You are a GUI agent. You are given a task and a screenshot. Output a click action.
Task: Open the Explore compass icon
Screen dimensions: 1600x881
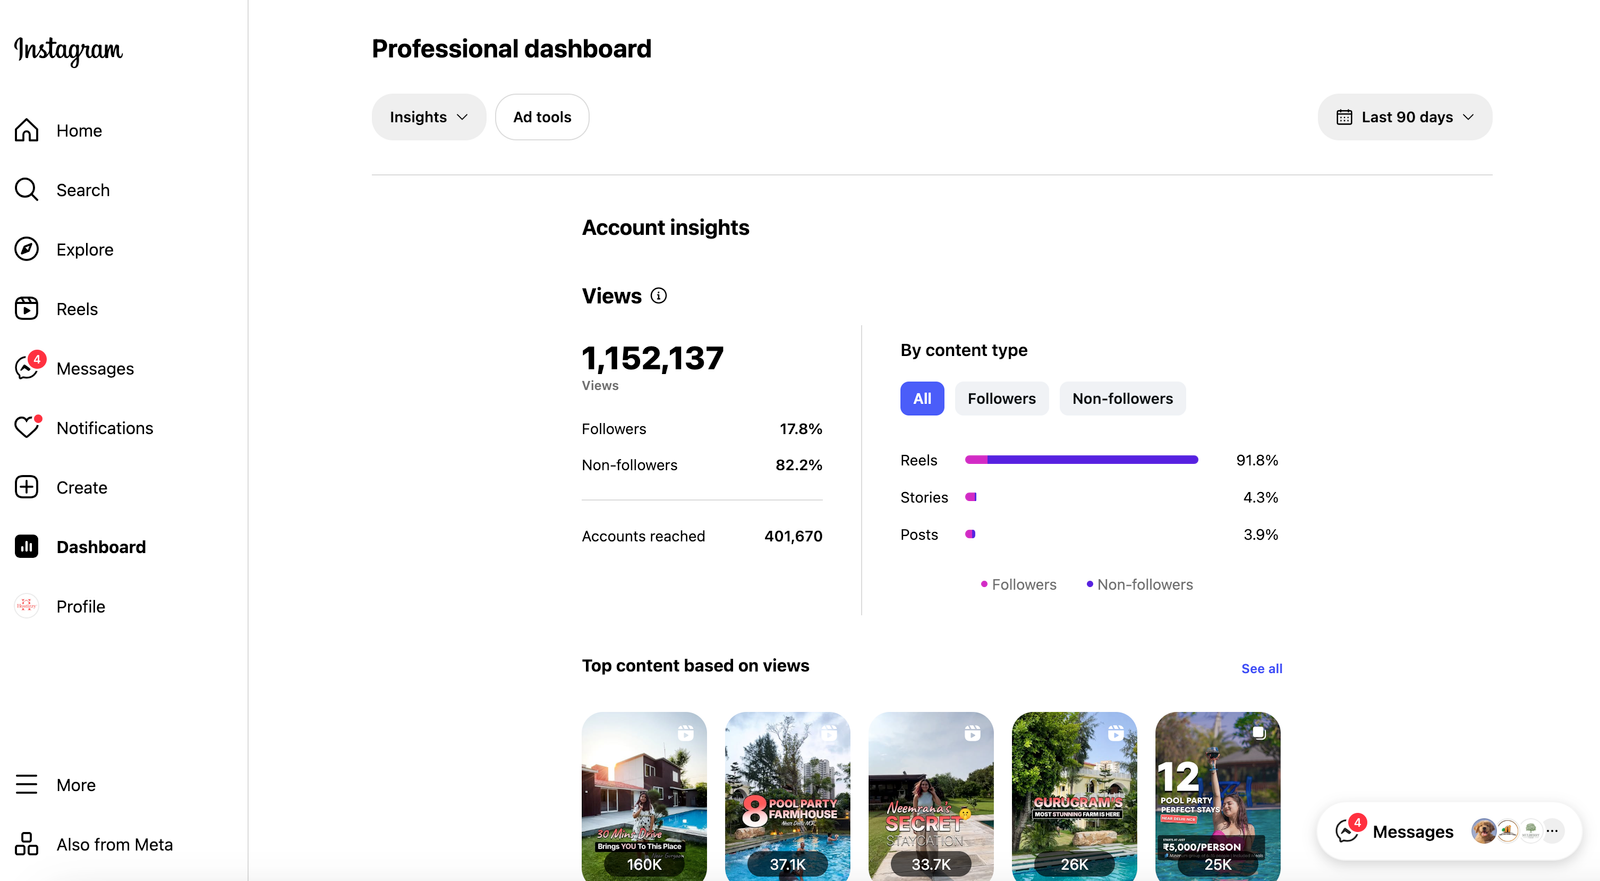27,249
